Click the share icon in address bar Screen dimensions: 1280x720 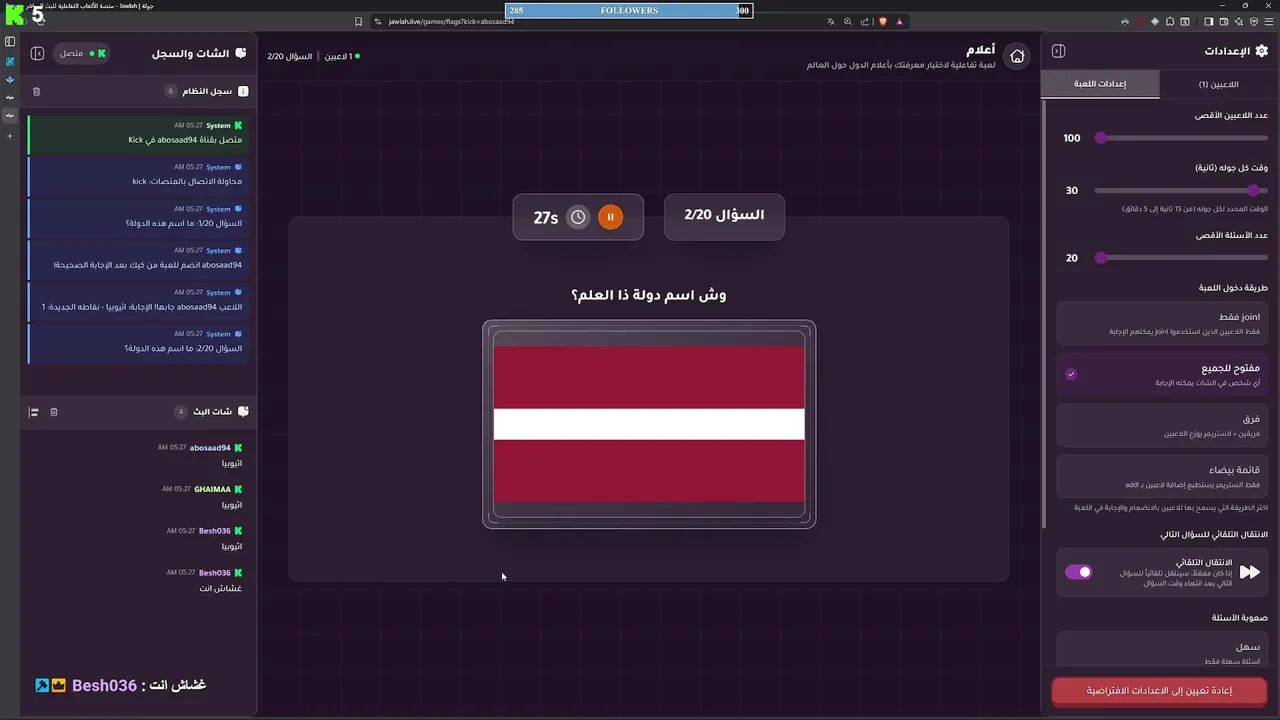pos(864,21)
